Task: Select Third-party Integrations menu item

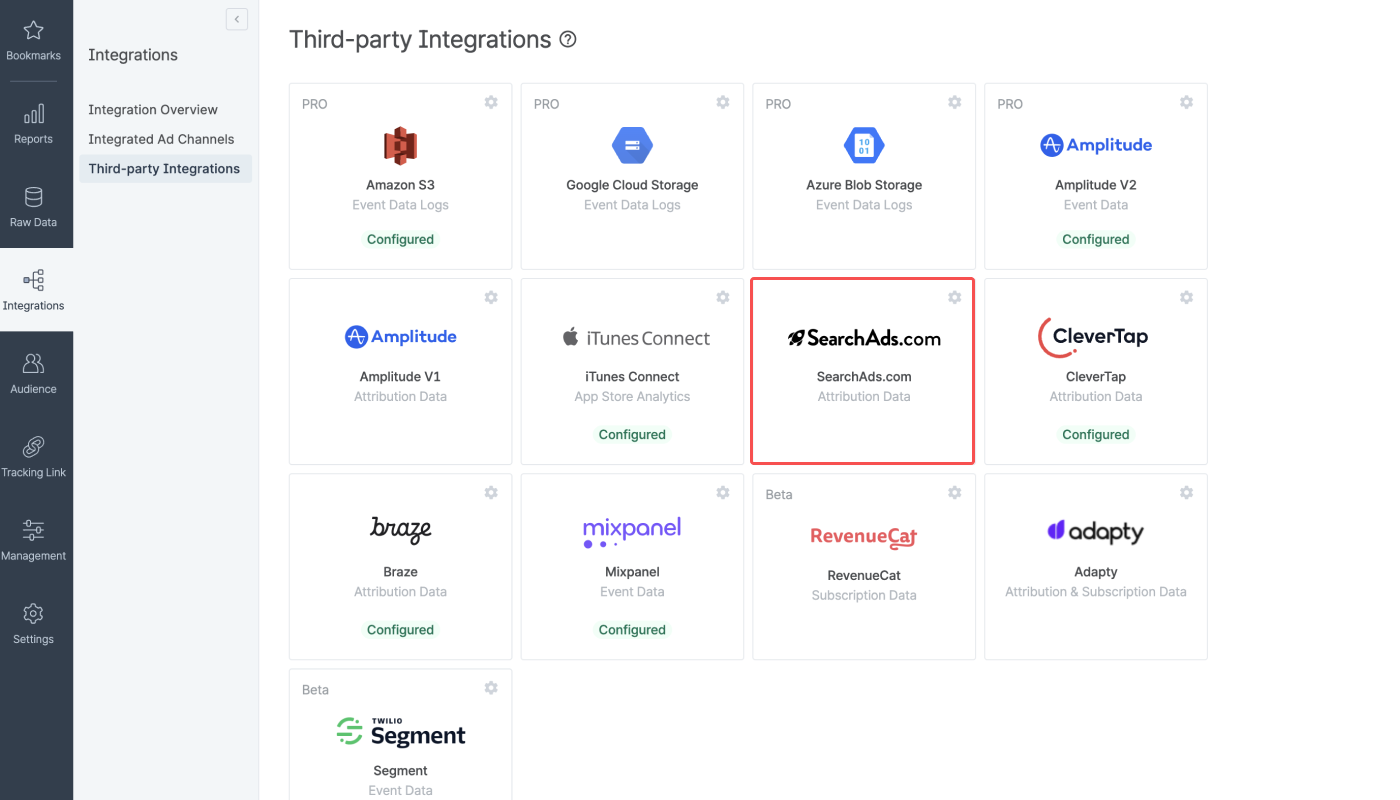Action: (165, 169)
